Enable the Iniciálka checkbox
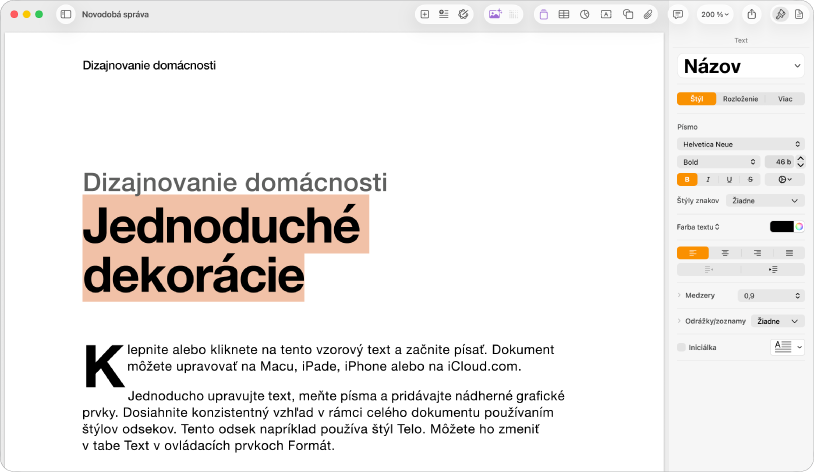 pos(681,347)
